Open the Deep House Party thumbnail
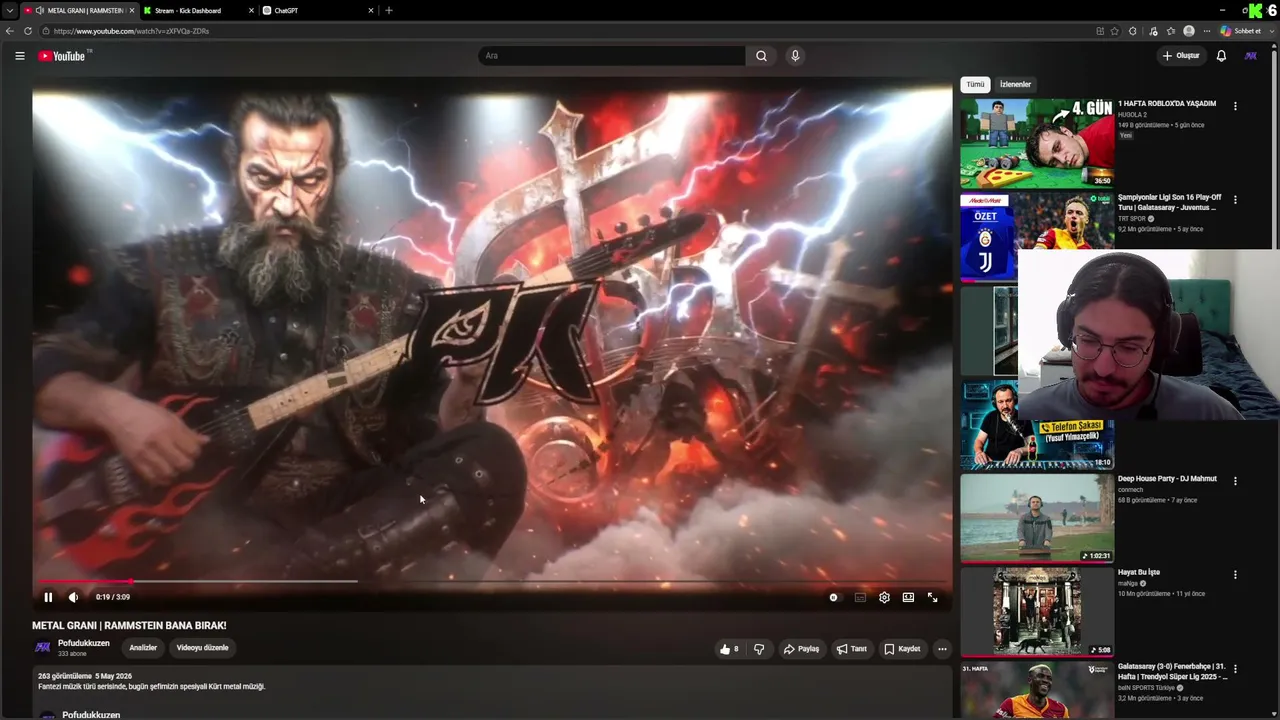 [1037, 518]
